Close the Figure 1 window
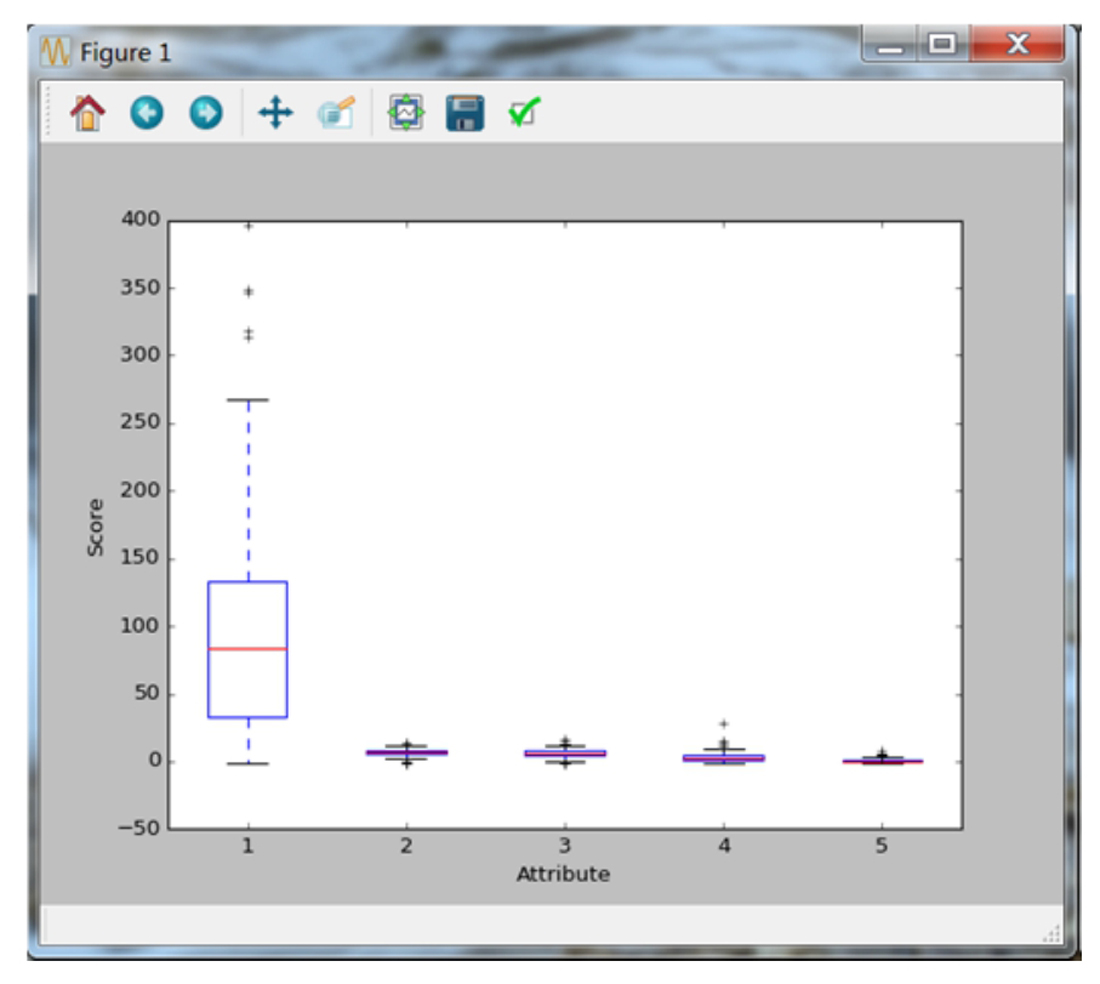This screenshot has width=1100, height=984. 1017,44
